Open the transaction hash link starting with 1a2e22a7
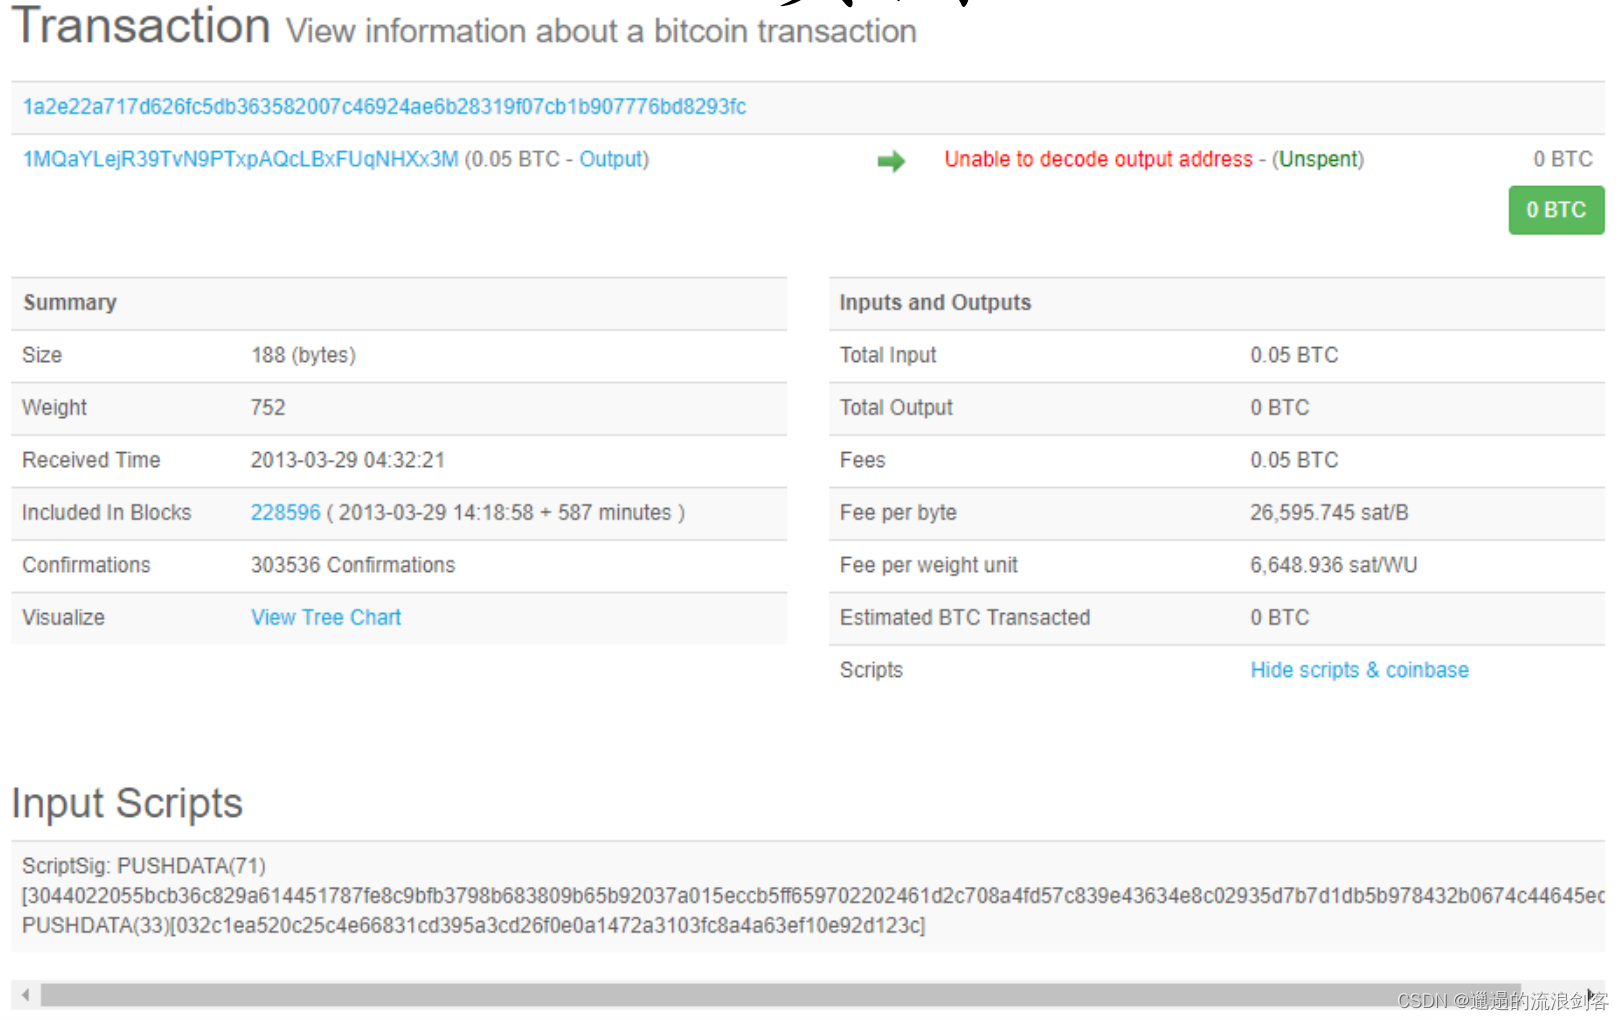The image size is (1624, 1020). (x=384, y=107)
